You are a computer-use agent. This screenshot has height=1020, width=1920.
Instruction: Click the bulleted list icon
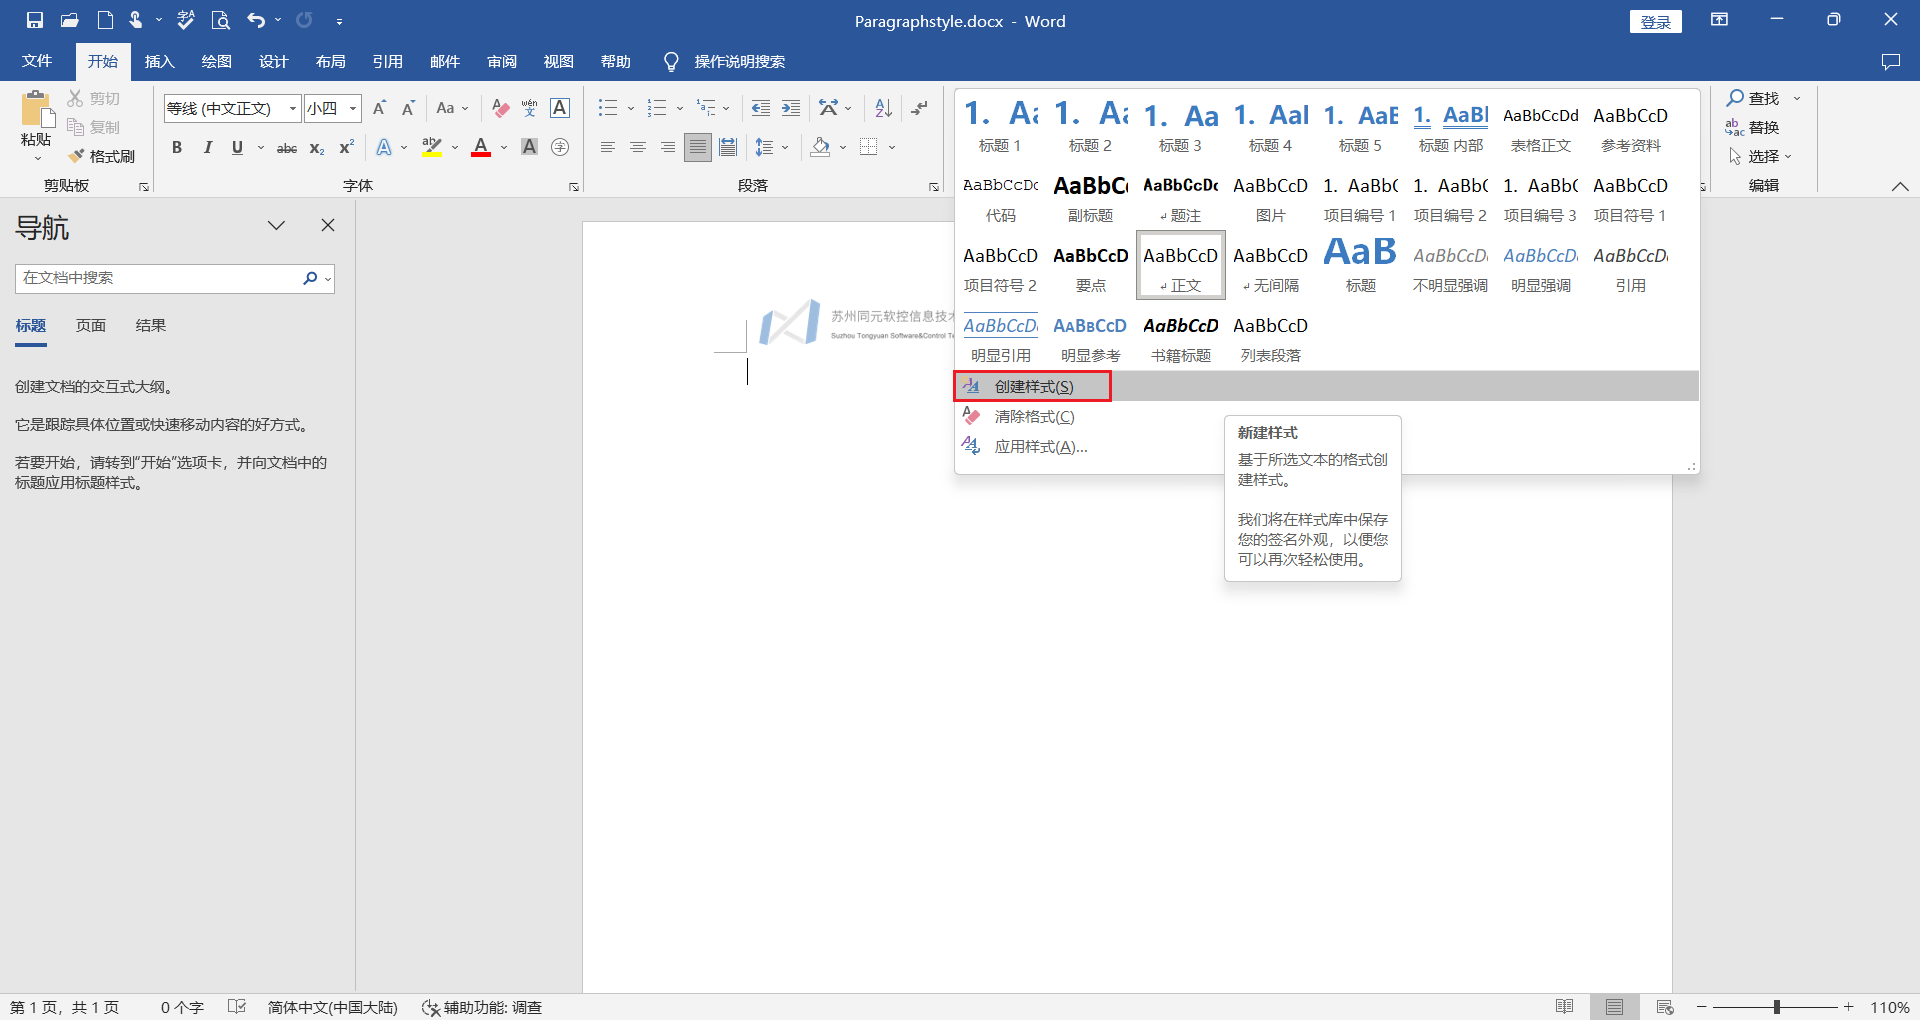(607, 108)
